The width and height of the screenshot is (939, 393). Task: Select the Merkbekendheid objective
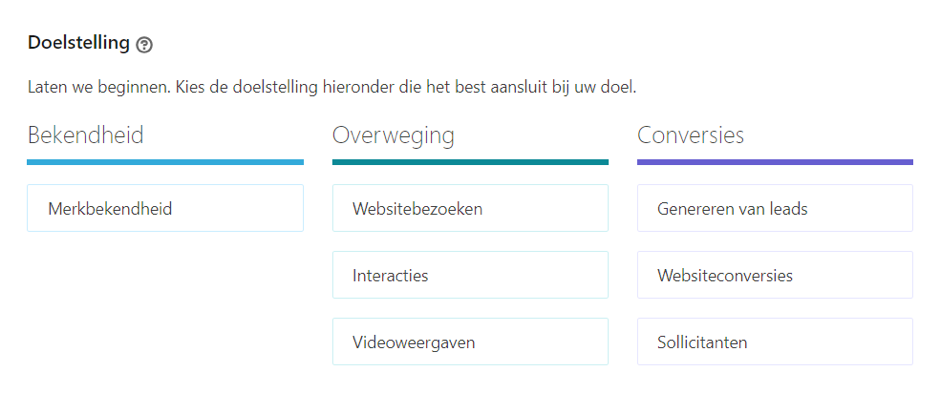click(165, 208)
